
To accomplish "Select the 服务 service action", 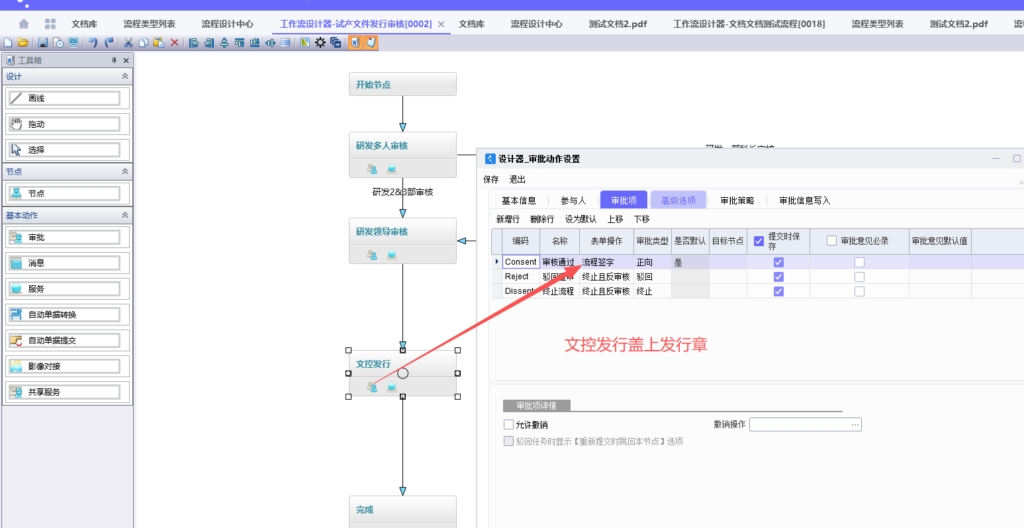I will [67, 288].
